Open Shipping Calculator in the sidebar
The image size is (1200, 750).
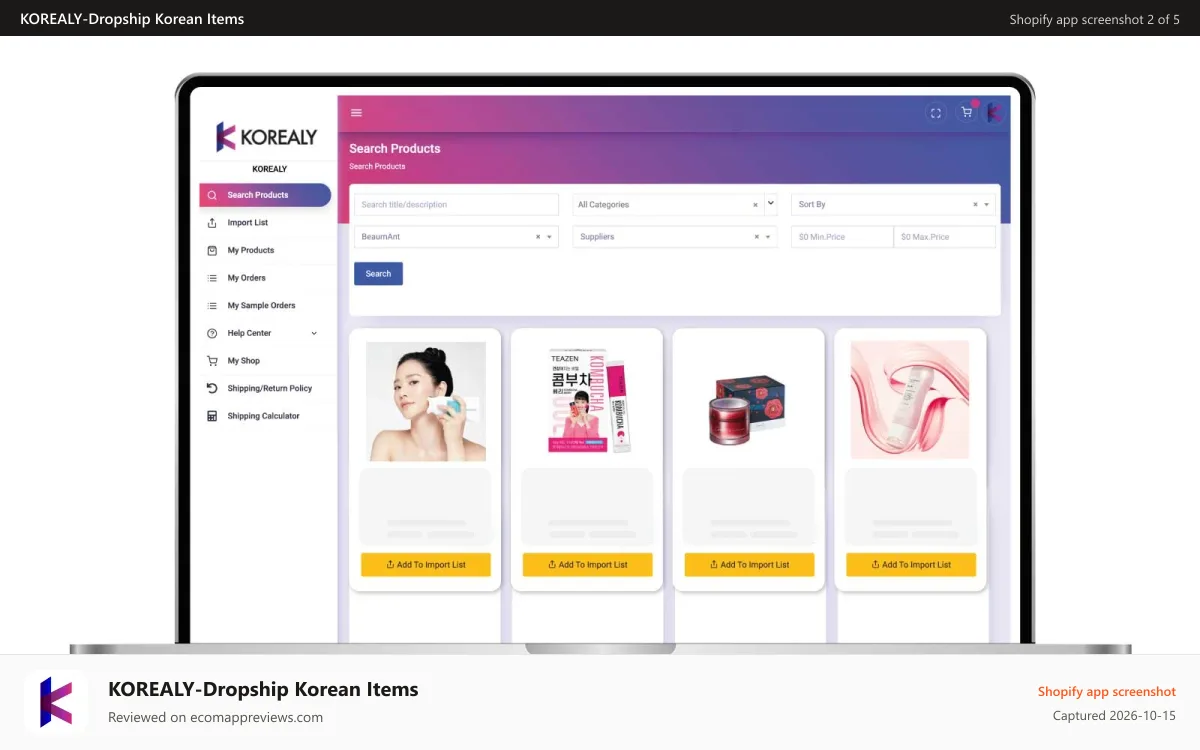265,416
